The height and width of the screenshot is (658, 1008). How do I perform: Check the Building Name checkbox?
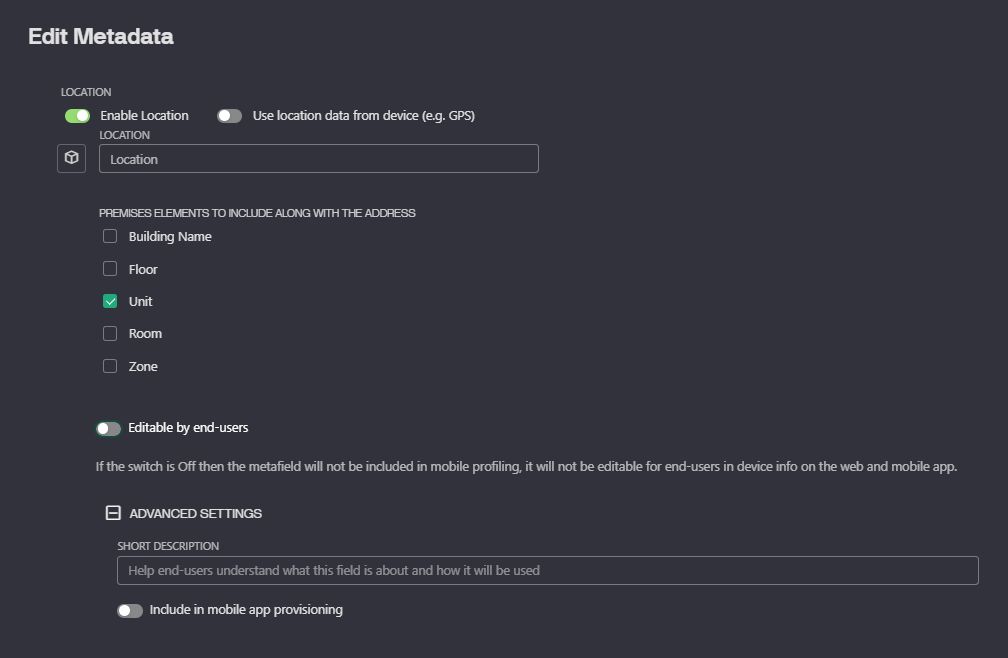point(110,236)
